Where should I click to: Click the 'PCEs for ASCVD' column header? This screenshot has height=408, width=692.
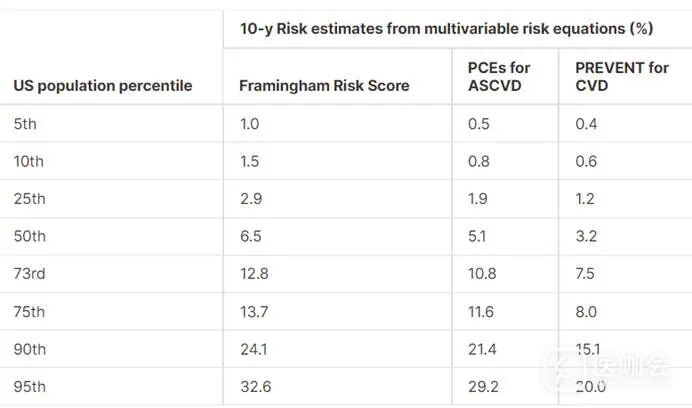coord(499,76)
